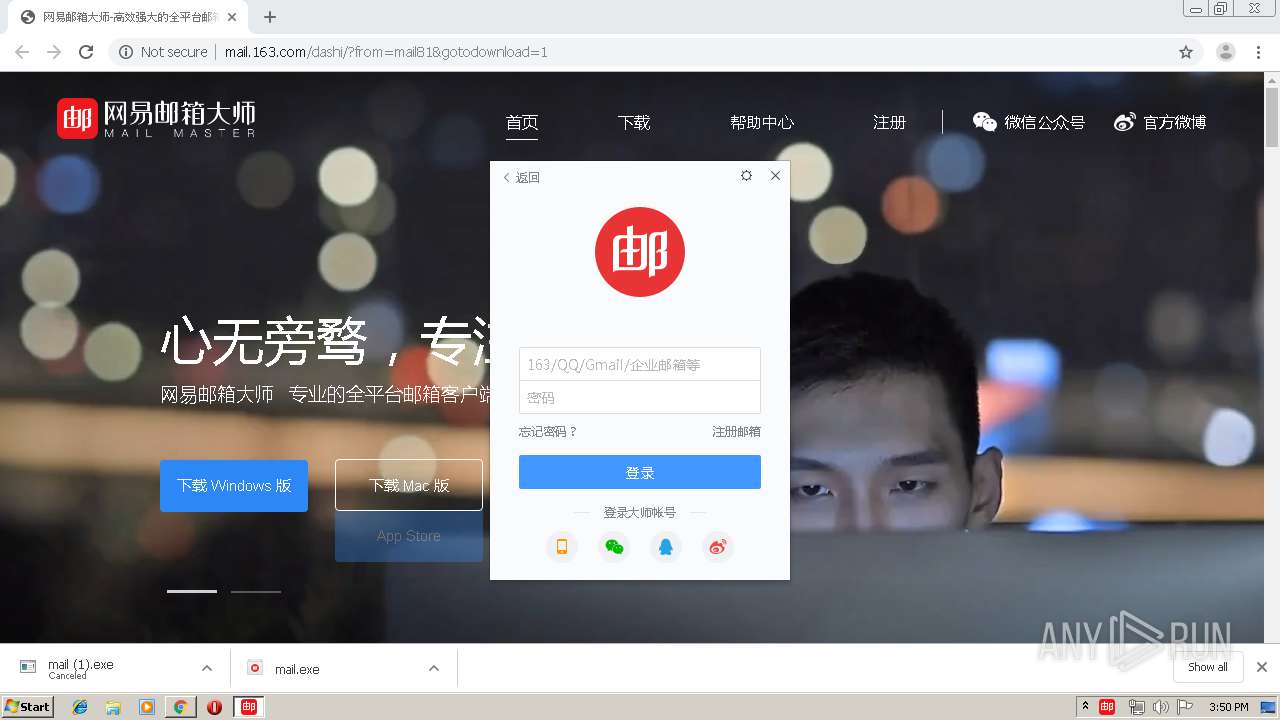Click 下载 Windows 版 button
The image size is (1280, 720).
234,486
